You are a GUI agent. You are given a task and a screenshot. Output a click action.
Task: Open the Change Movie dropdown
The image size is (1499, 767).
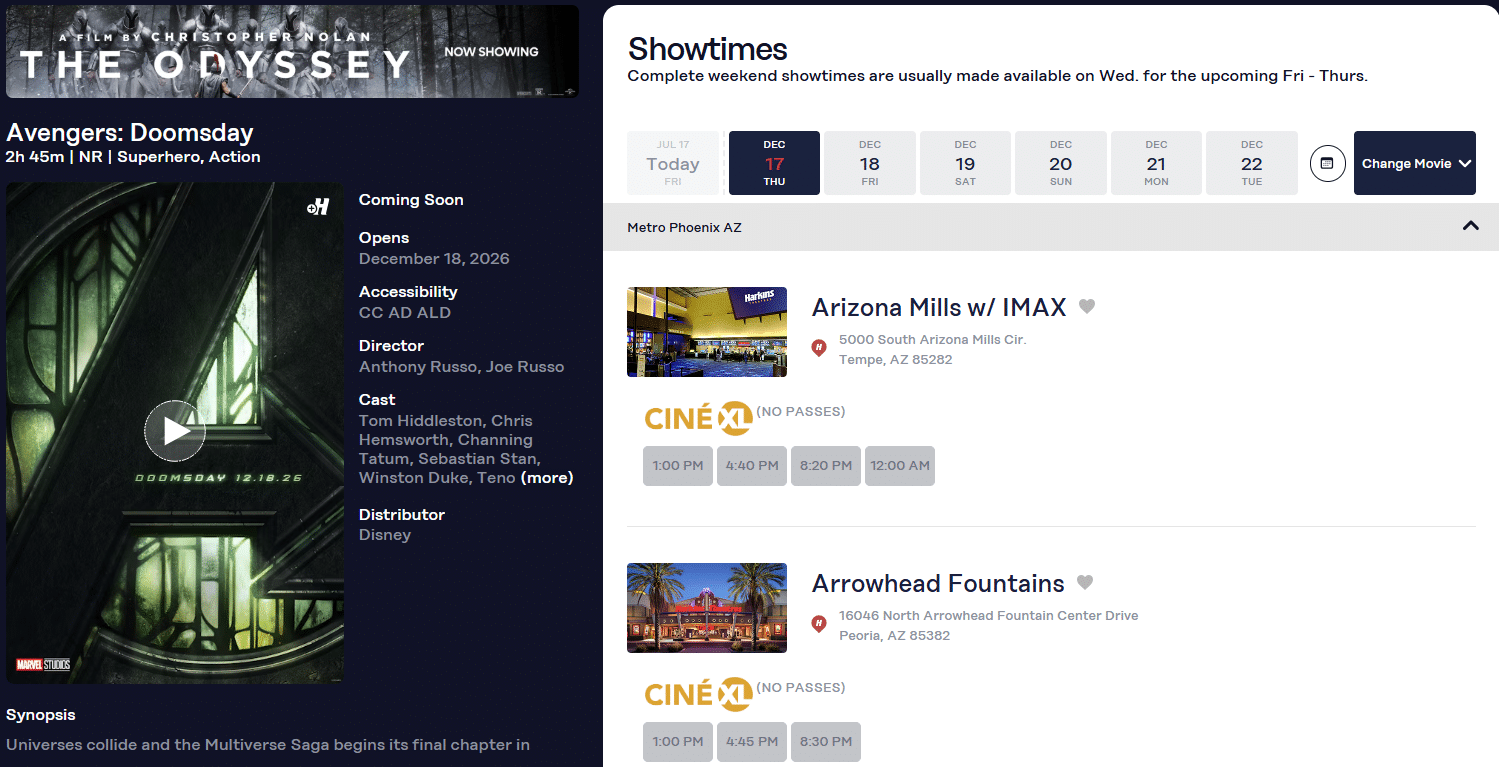[x=1415, y=163]
